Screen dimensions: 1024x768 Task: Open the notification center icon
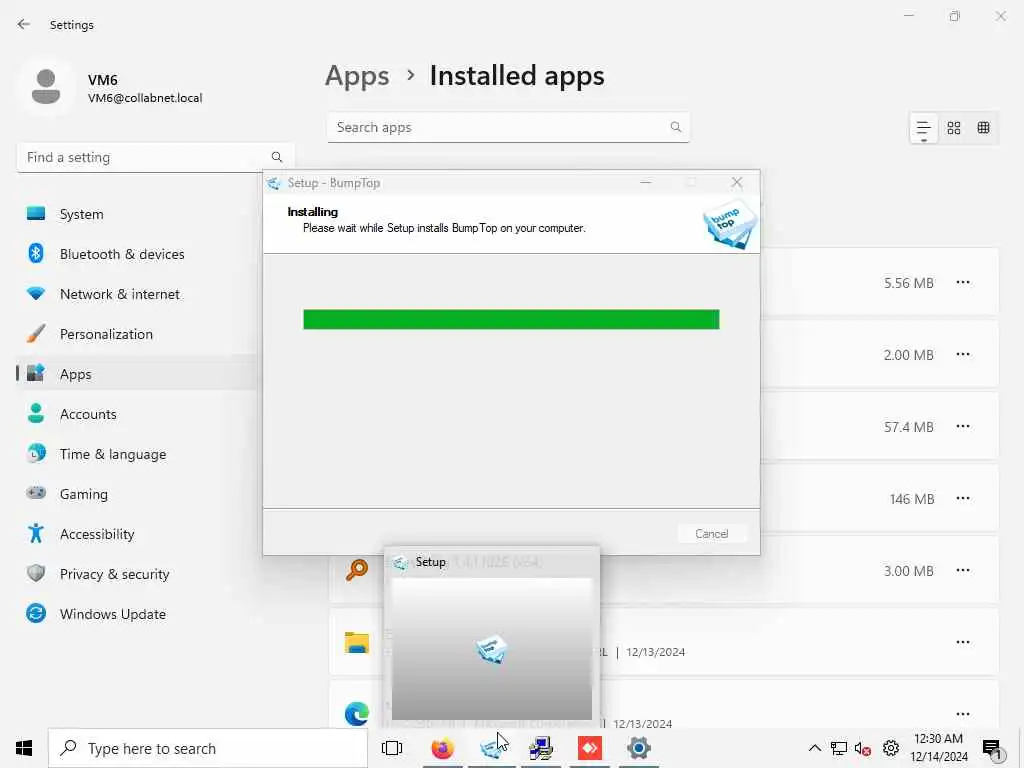click(x=992, y=748)
